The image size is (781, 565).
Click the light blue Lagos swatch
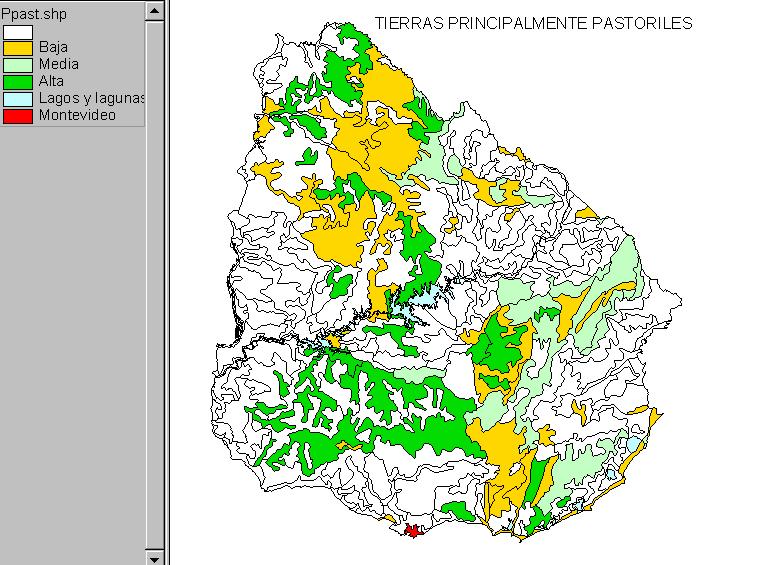tap(18, 99)
